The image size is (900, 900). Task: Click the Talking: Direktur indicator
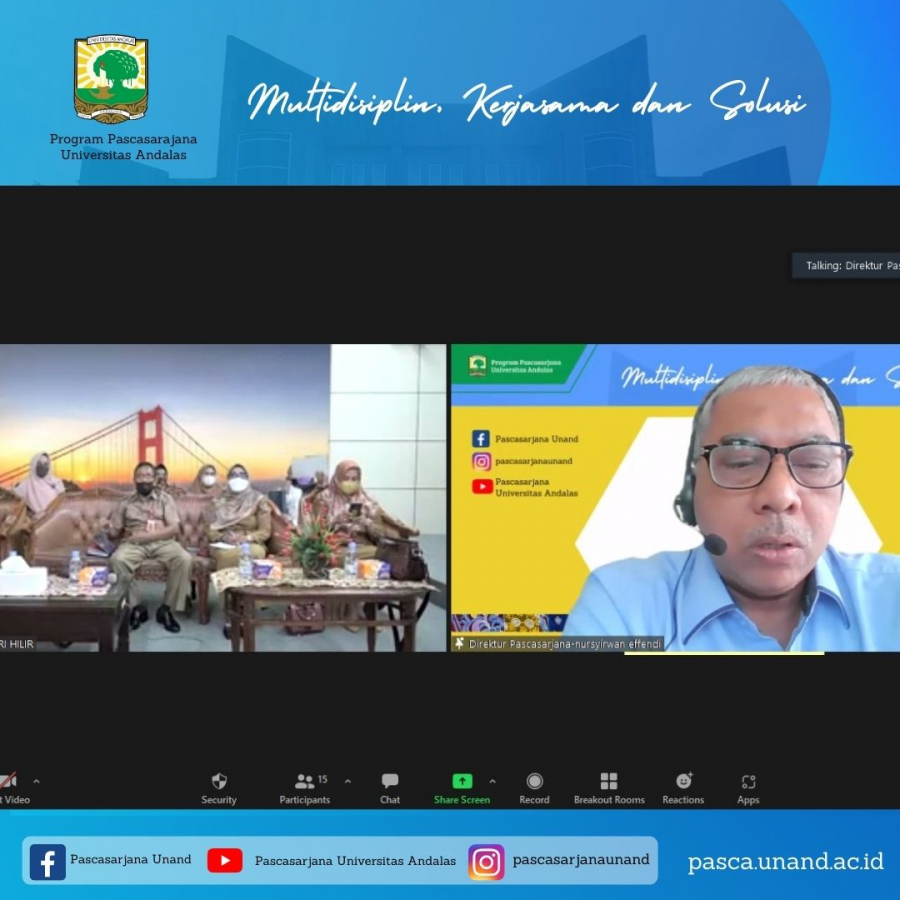tap(848, 266)
